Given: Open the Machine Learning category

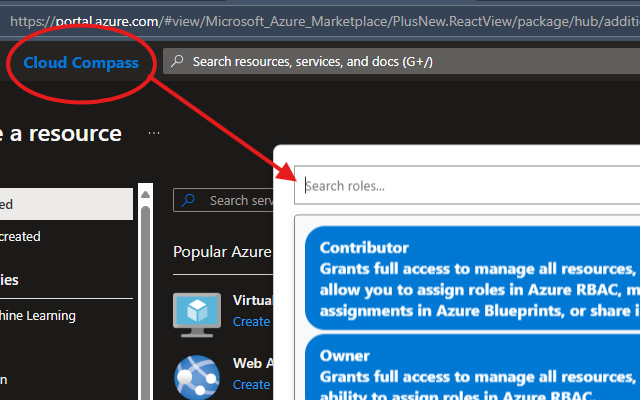Looking at the screenshot, I should (40, 315).
